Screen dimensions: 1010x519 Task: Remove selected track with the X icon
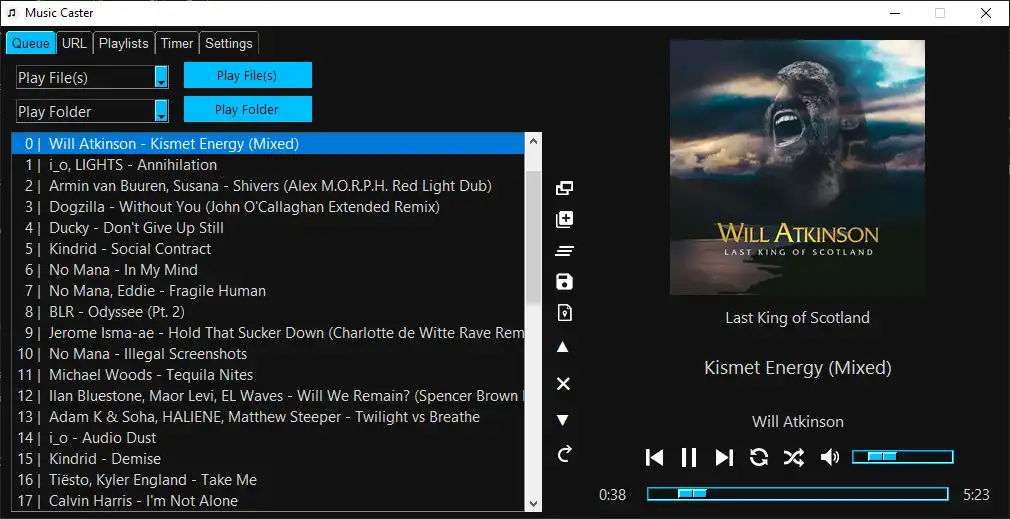pos(563,384)
